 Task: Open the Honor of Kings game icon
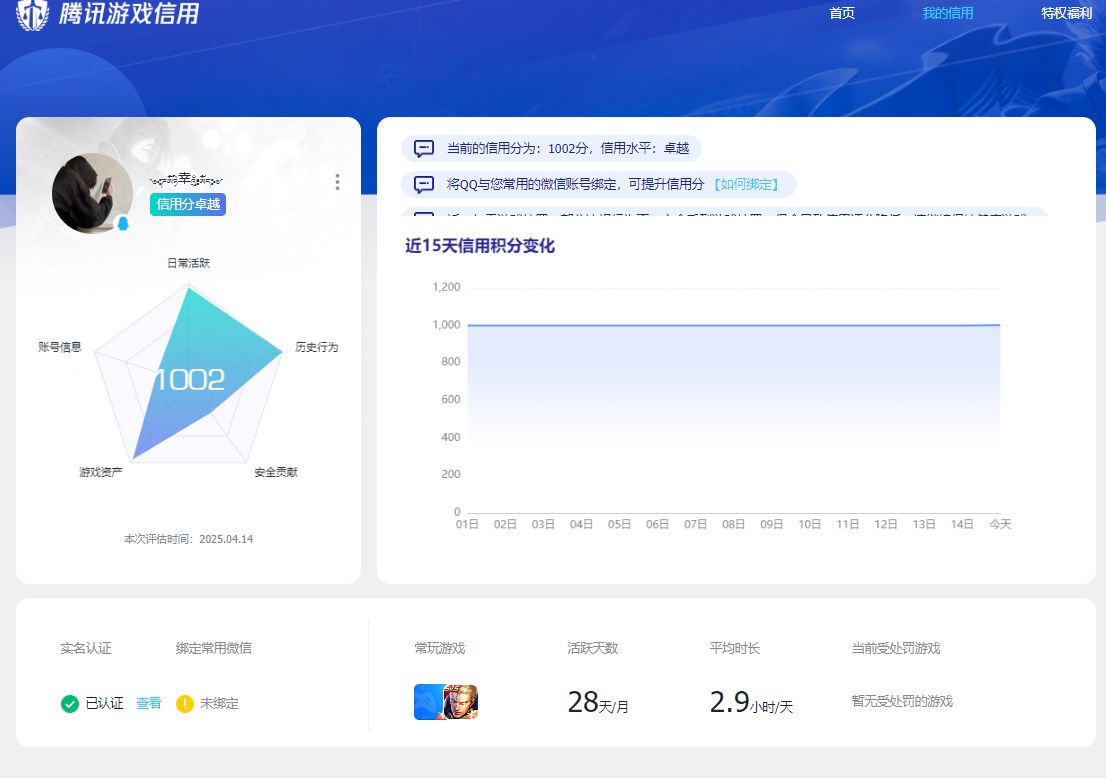click(461, 702)
